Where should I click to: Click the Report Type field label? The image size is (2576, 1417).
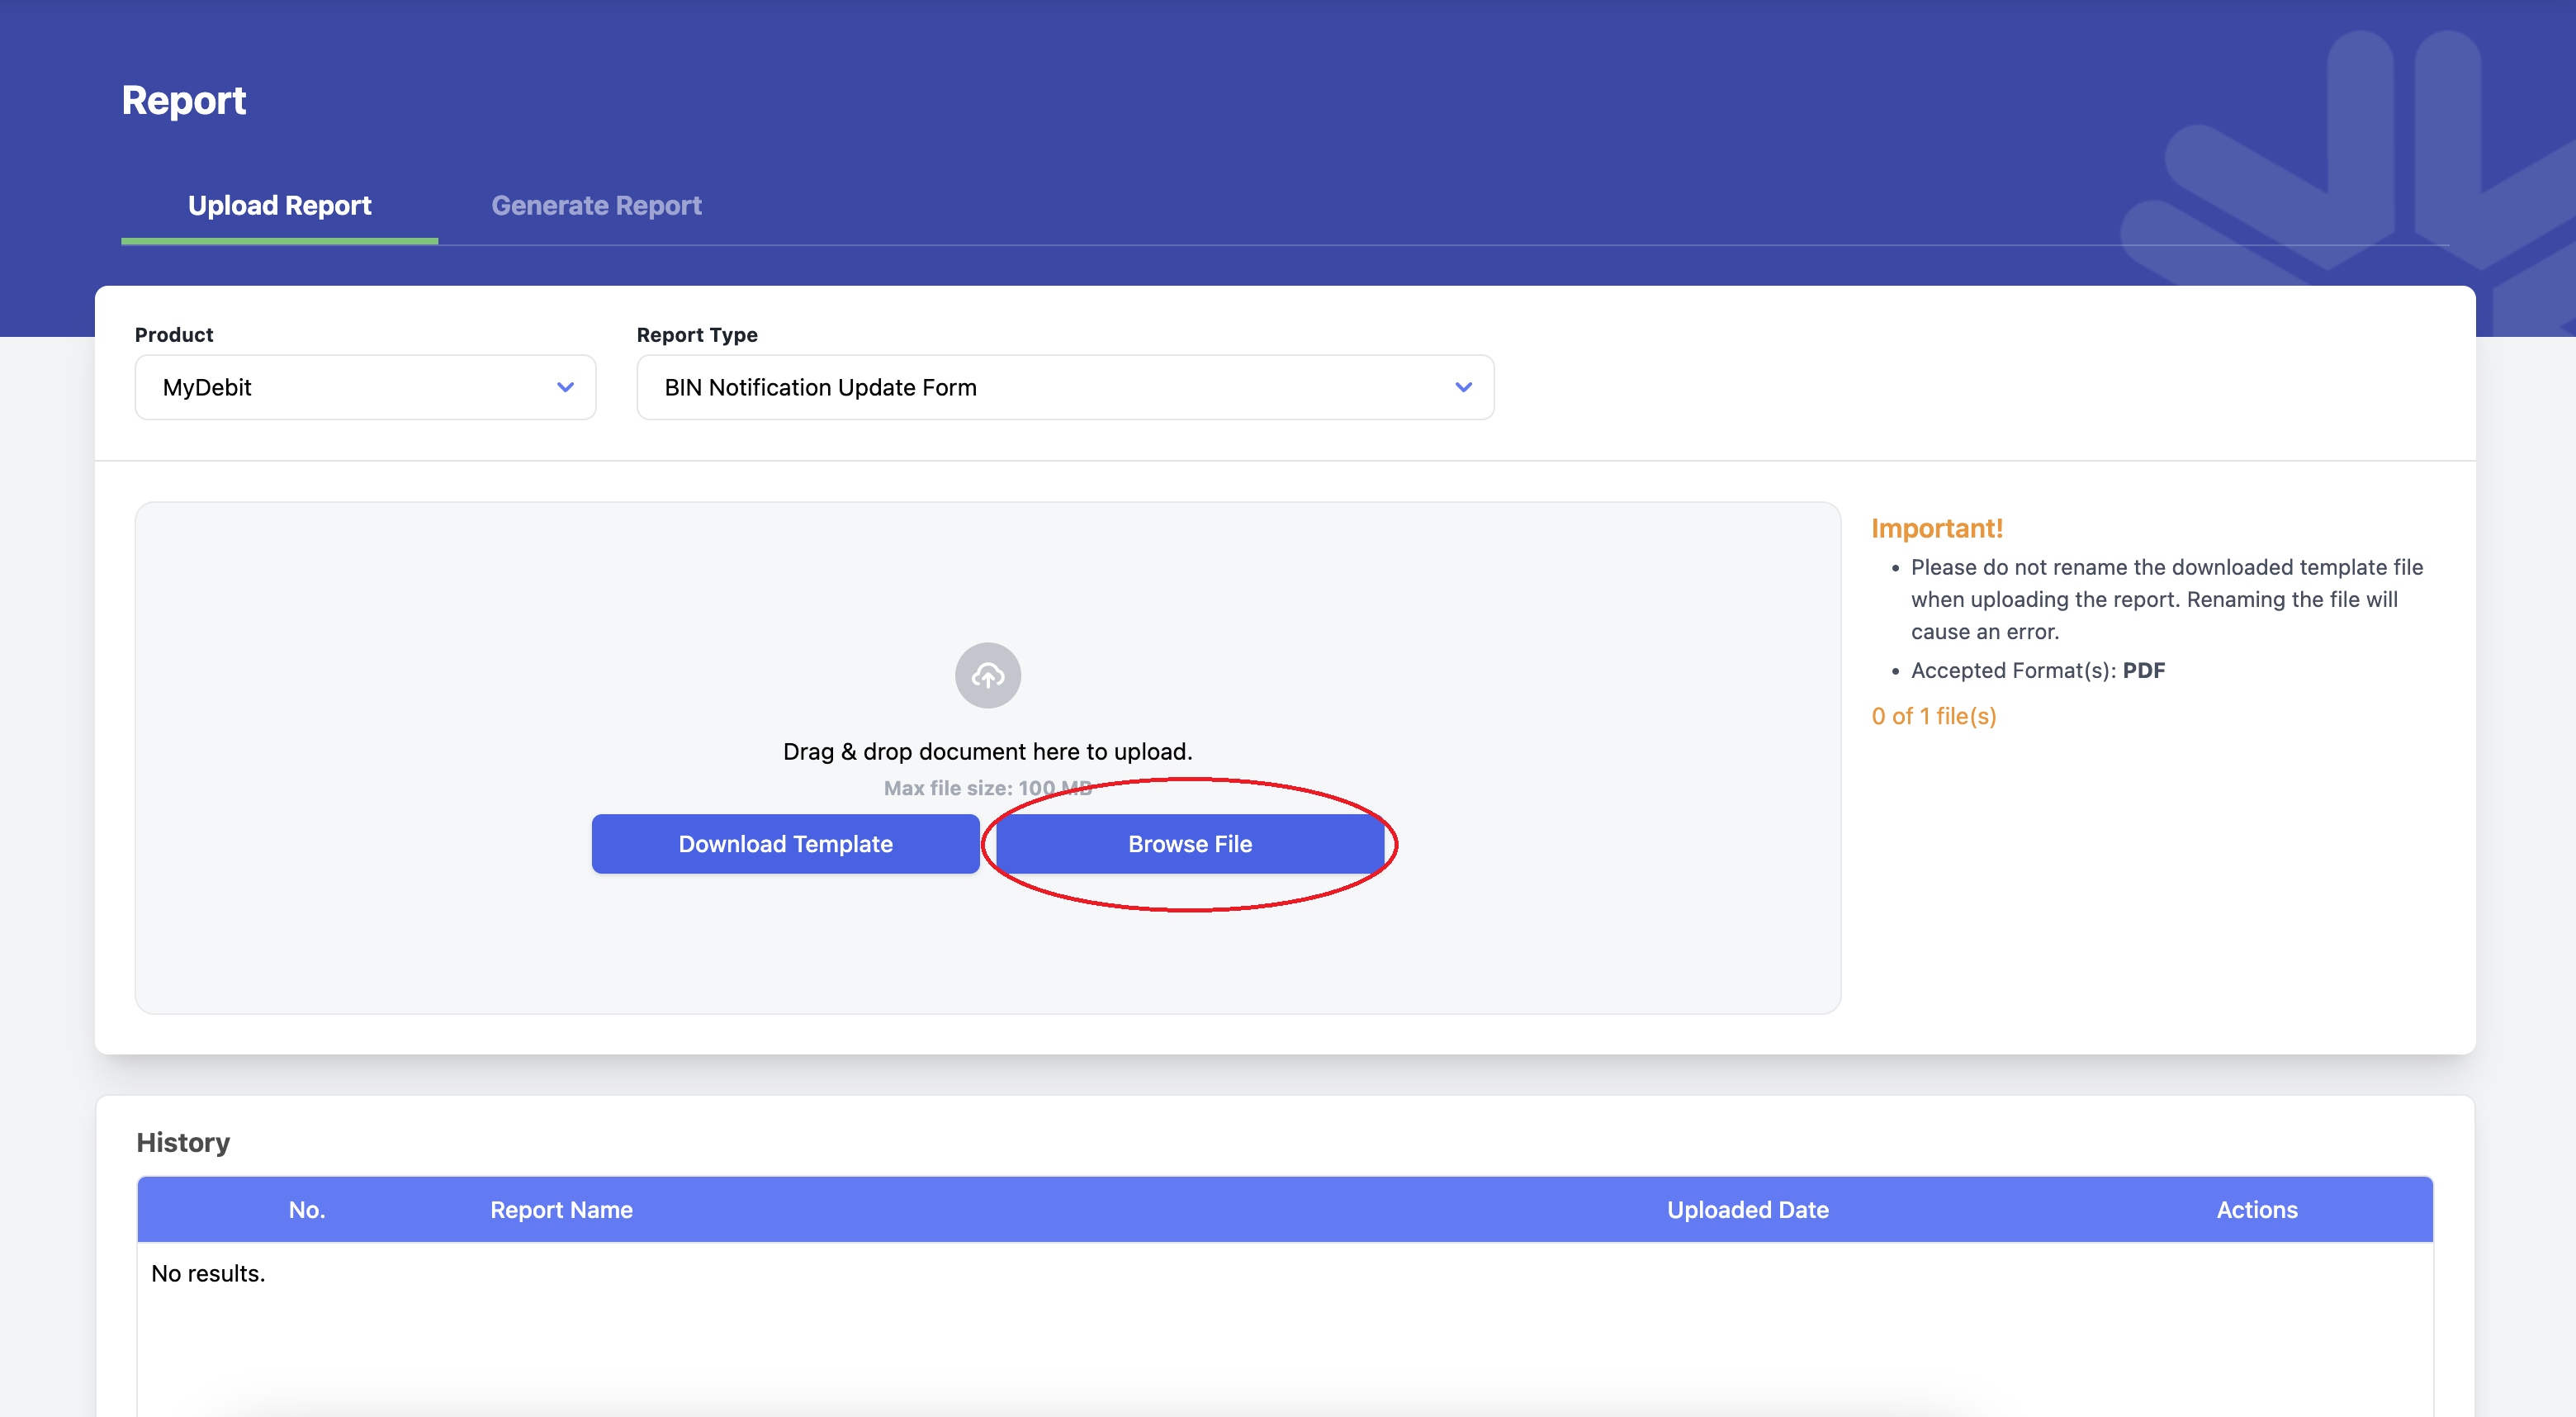(697, 334)
